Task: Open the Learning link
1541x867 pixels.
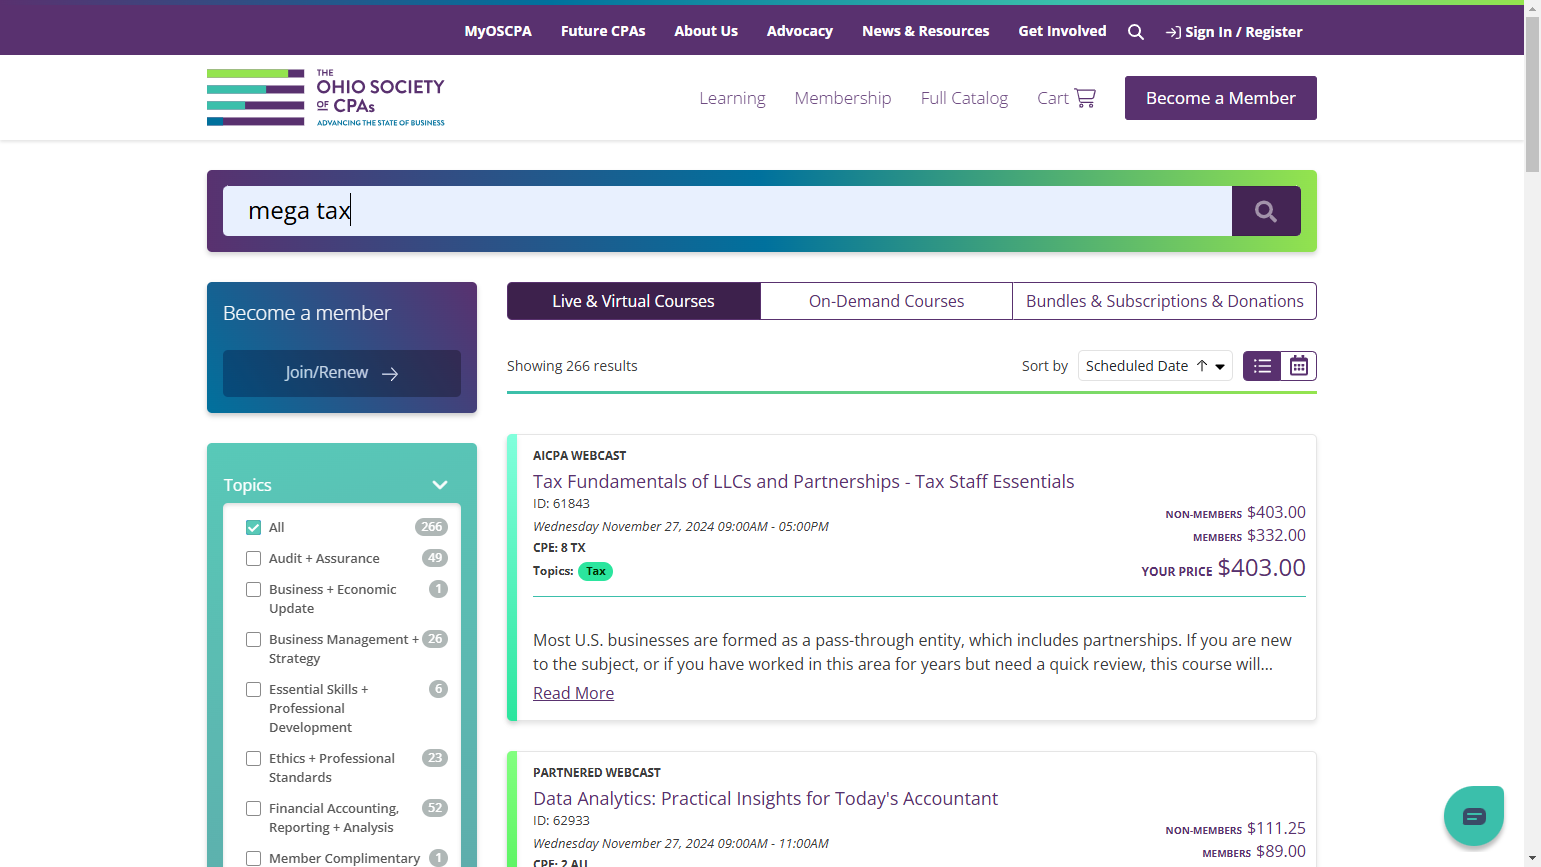Action: coord(732,98)
